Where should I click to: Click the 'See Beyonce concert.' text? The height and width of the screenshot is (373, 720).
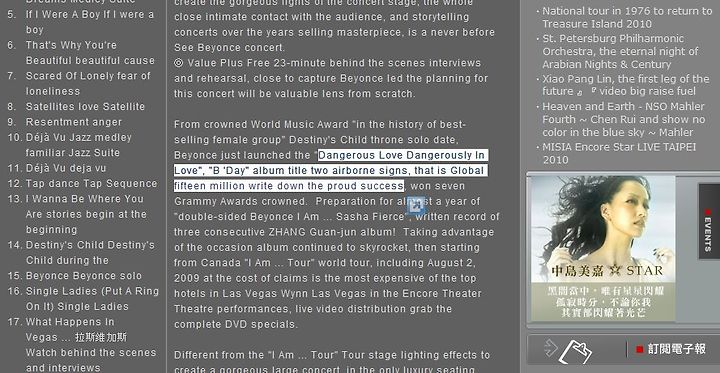230,48
